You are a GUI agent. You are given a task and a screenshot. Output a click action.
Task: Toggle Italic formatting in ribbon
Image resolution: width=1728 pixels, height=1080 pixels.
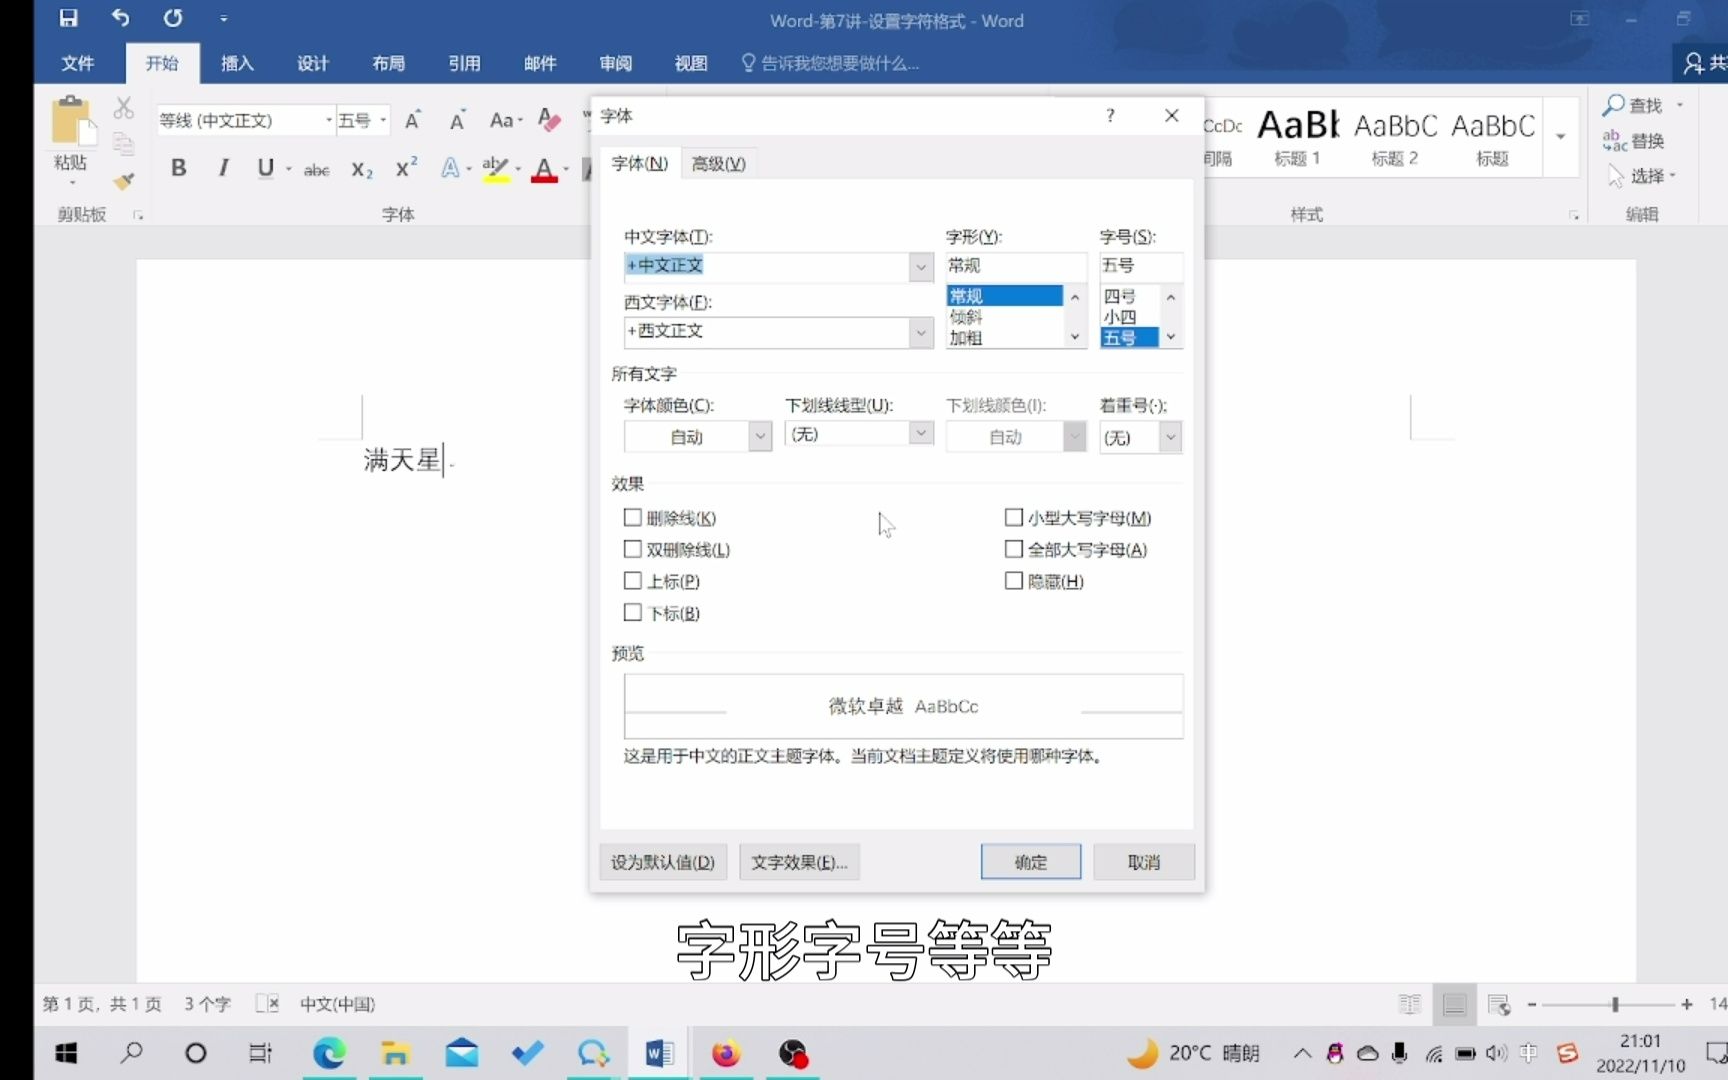point(222,168)
